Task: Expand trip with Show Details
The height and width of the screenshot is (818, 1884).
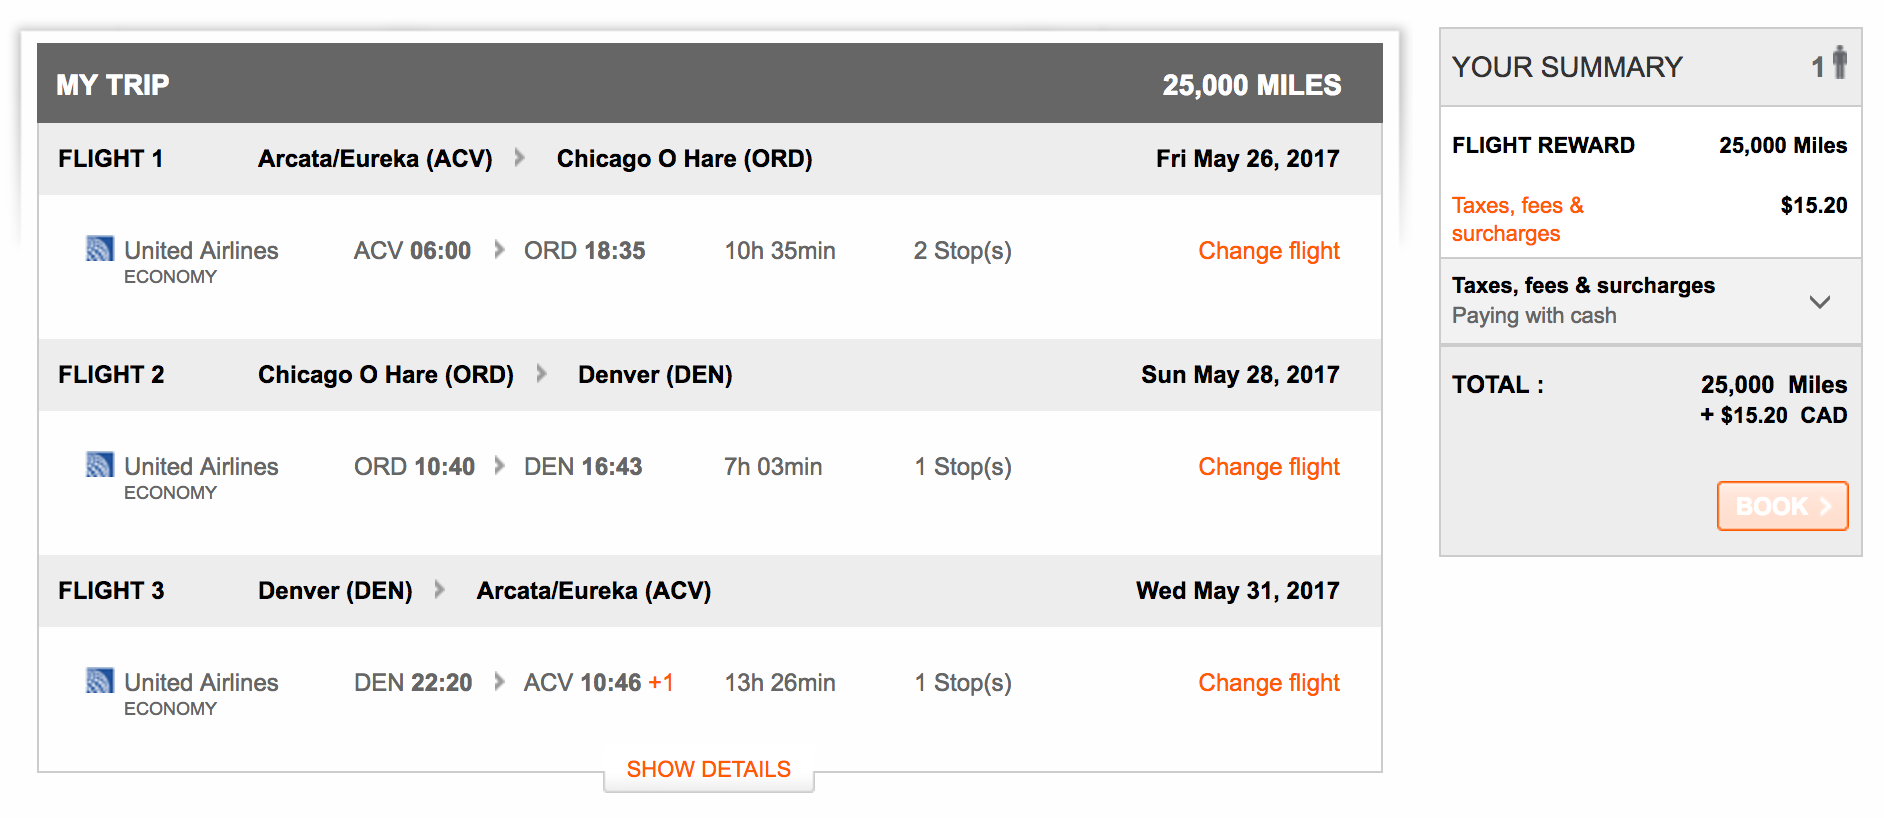Action: click(x=708, y=769)
